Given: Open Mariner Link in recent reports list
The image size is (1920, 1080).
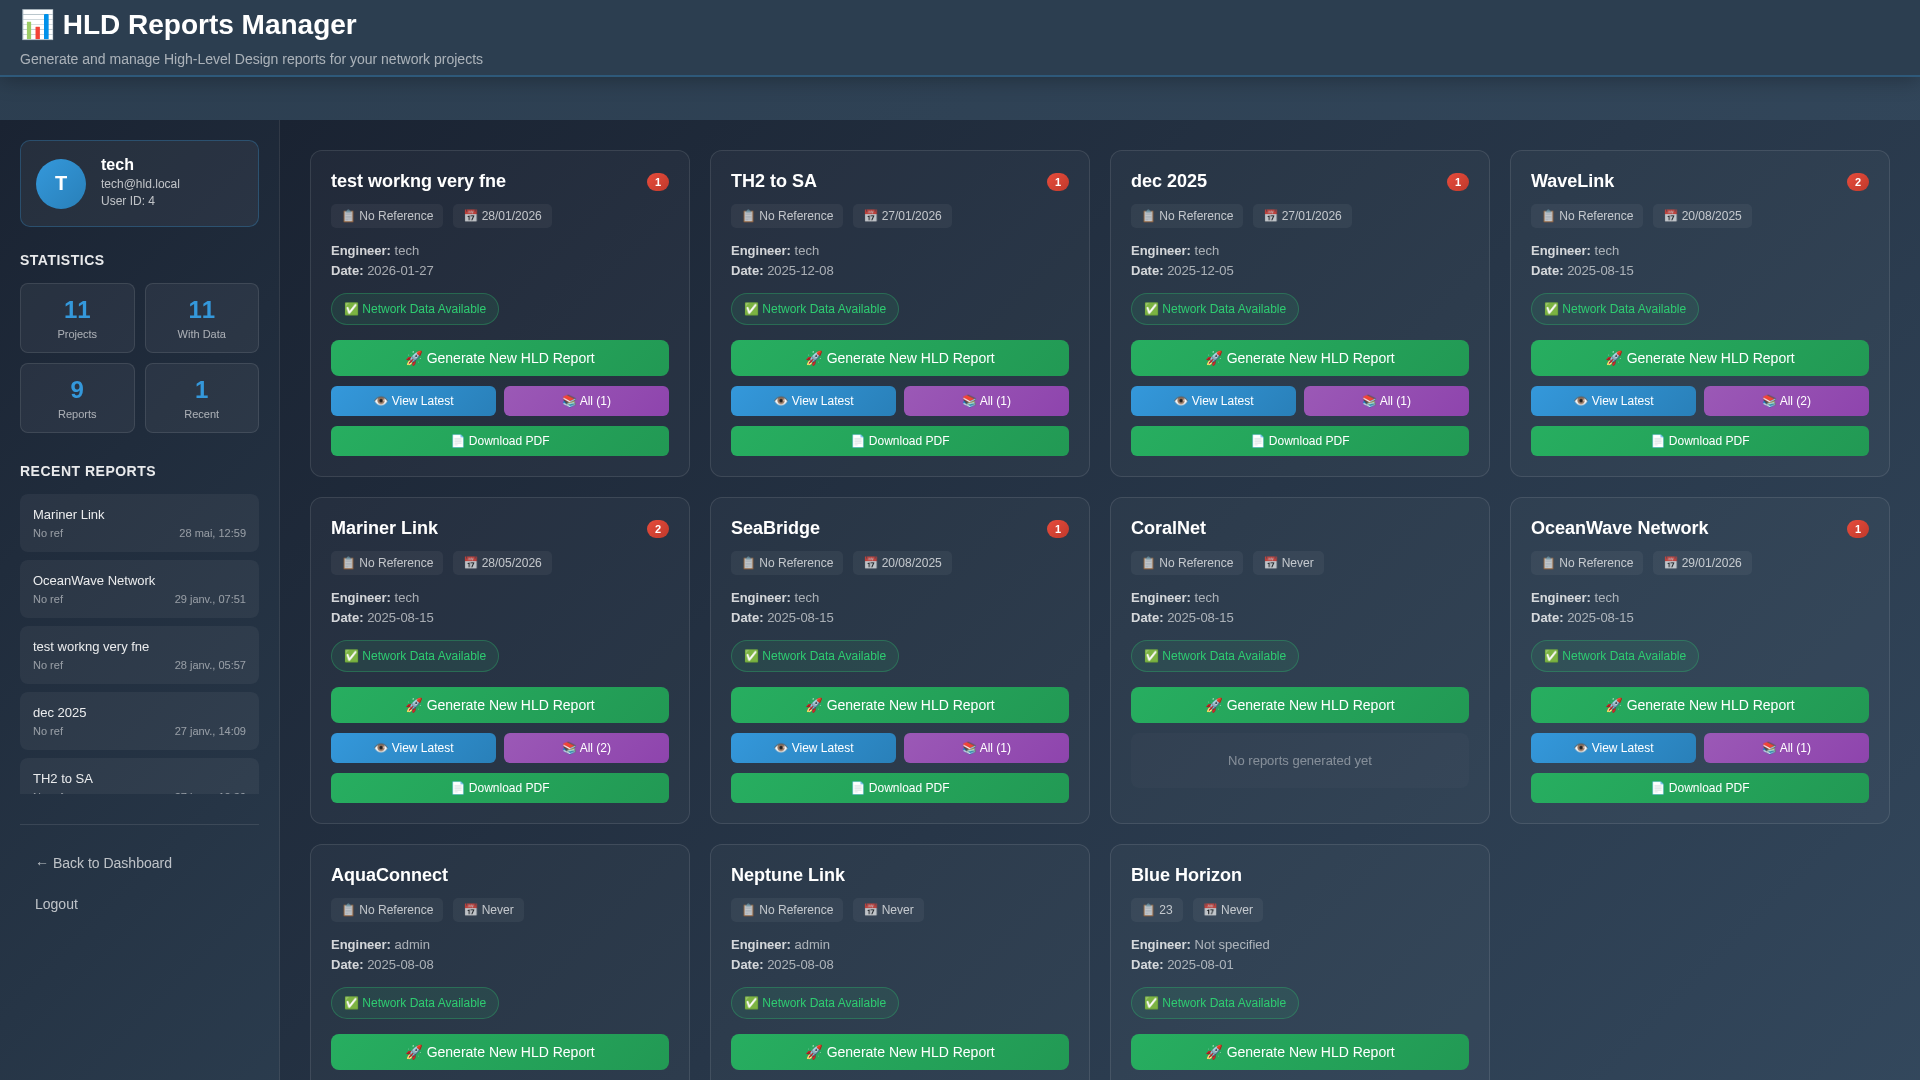Looking at the screenshot, I should pos(139,523).
